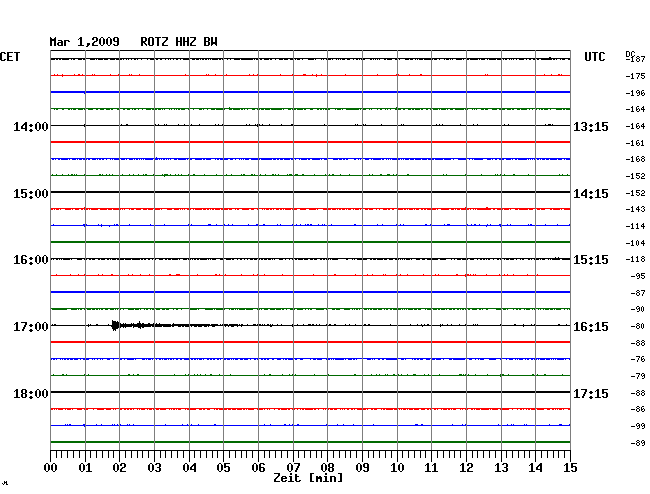
Task: Select DC offset value "-89"
Action: [x=638, y=443]
